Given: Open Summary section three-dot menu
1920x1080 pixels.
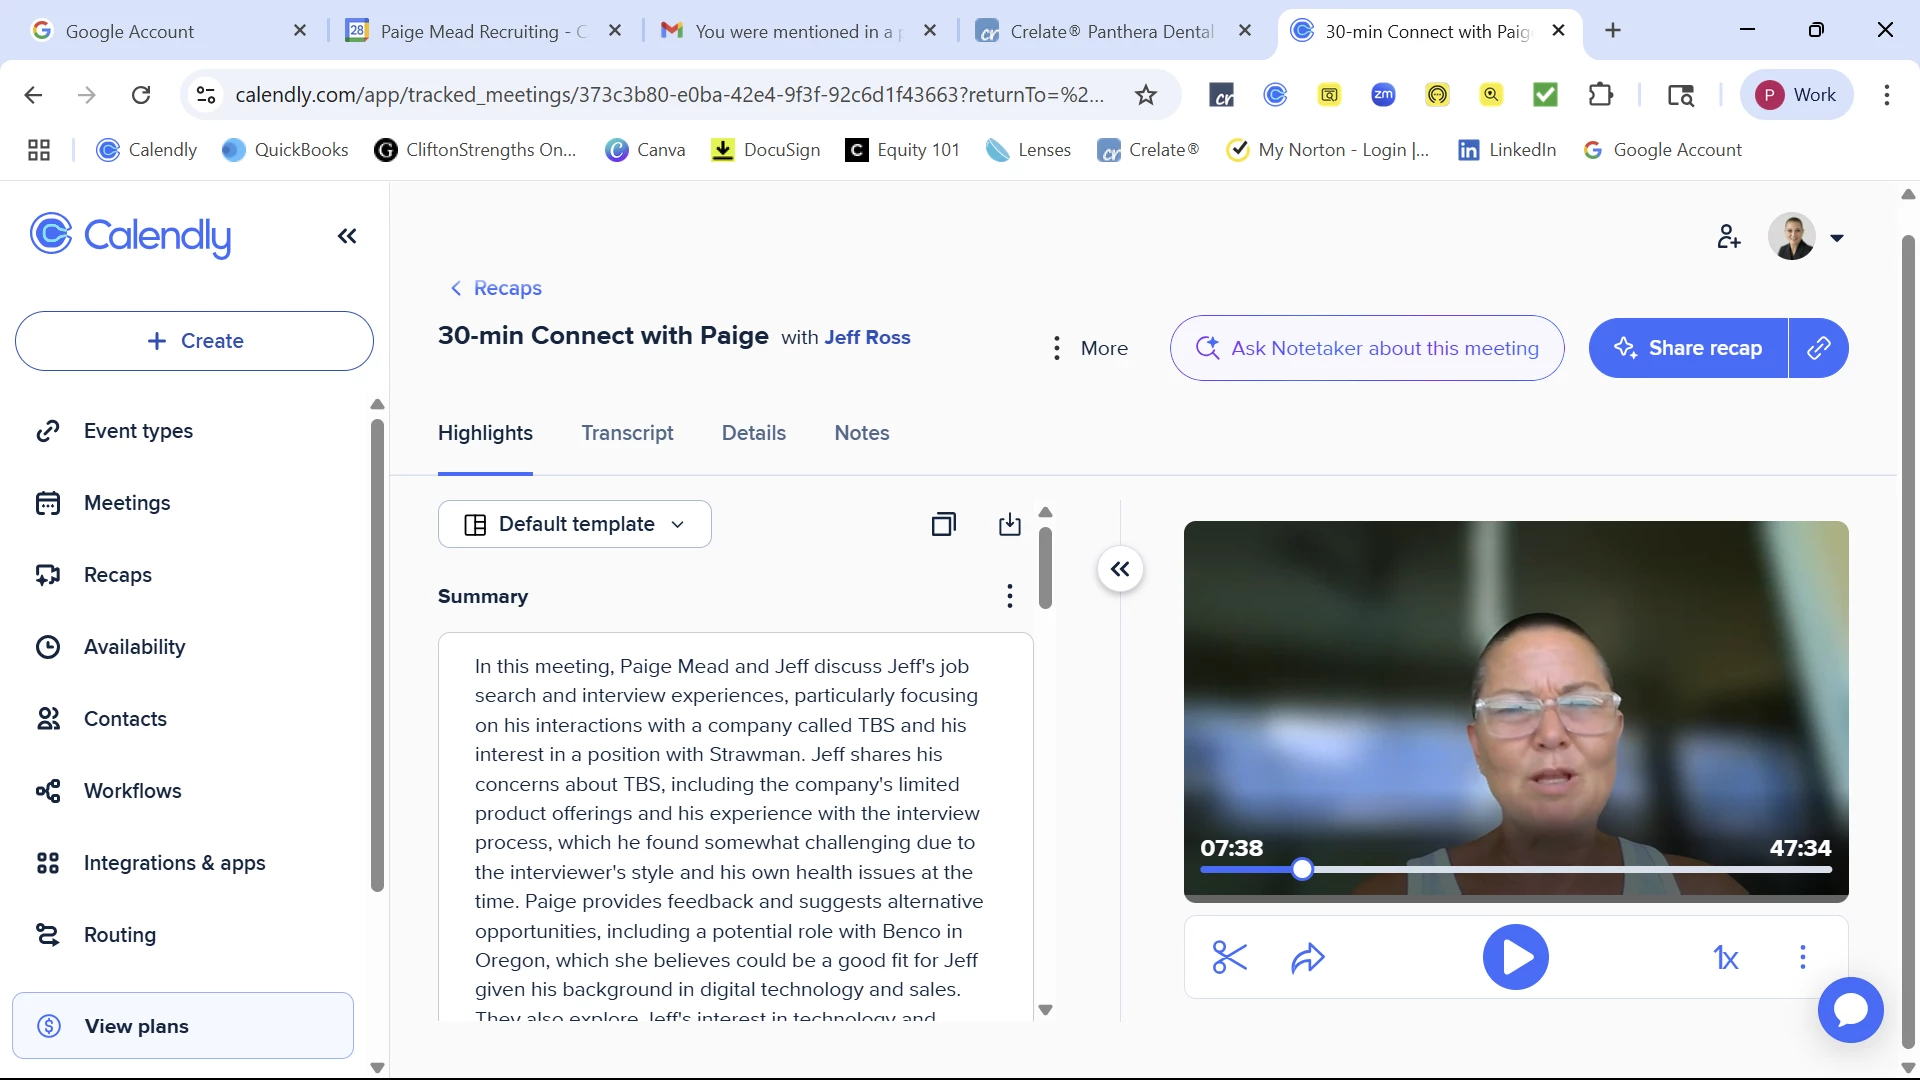Looking at the screenshot, I should (x=1010, y=596).
